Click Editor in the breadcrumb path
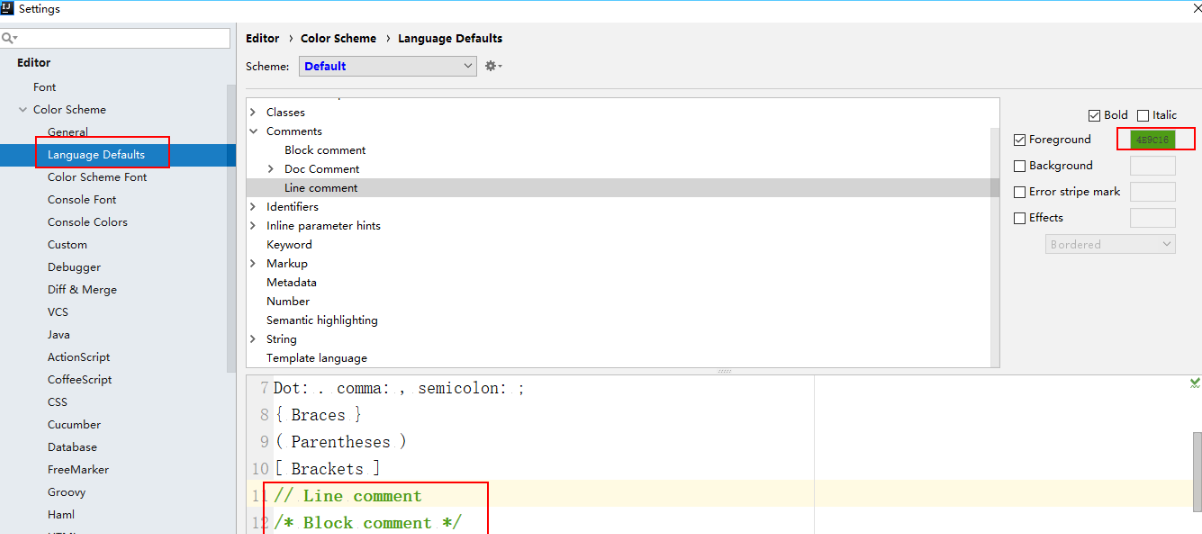This screenshot has height=534, width=1202. [263, 38]
